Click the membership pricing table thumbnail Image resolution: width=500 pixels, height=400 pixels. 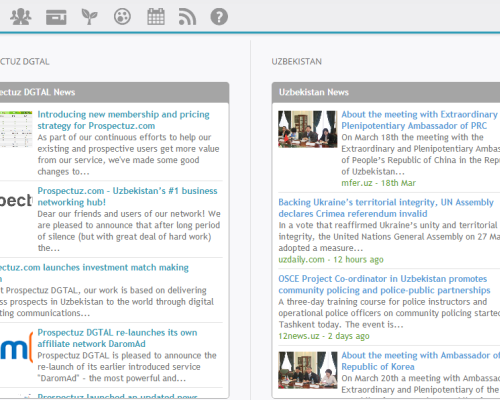[16, 129]
